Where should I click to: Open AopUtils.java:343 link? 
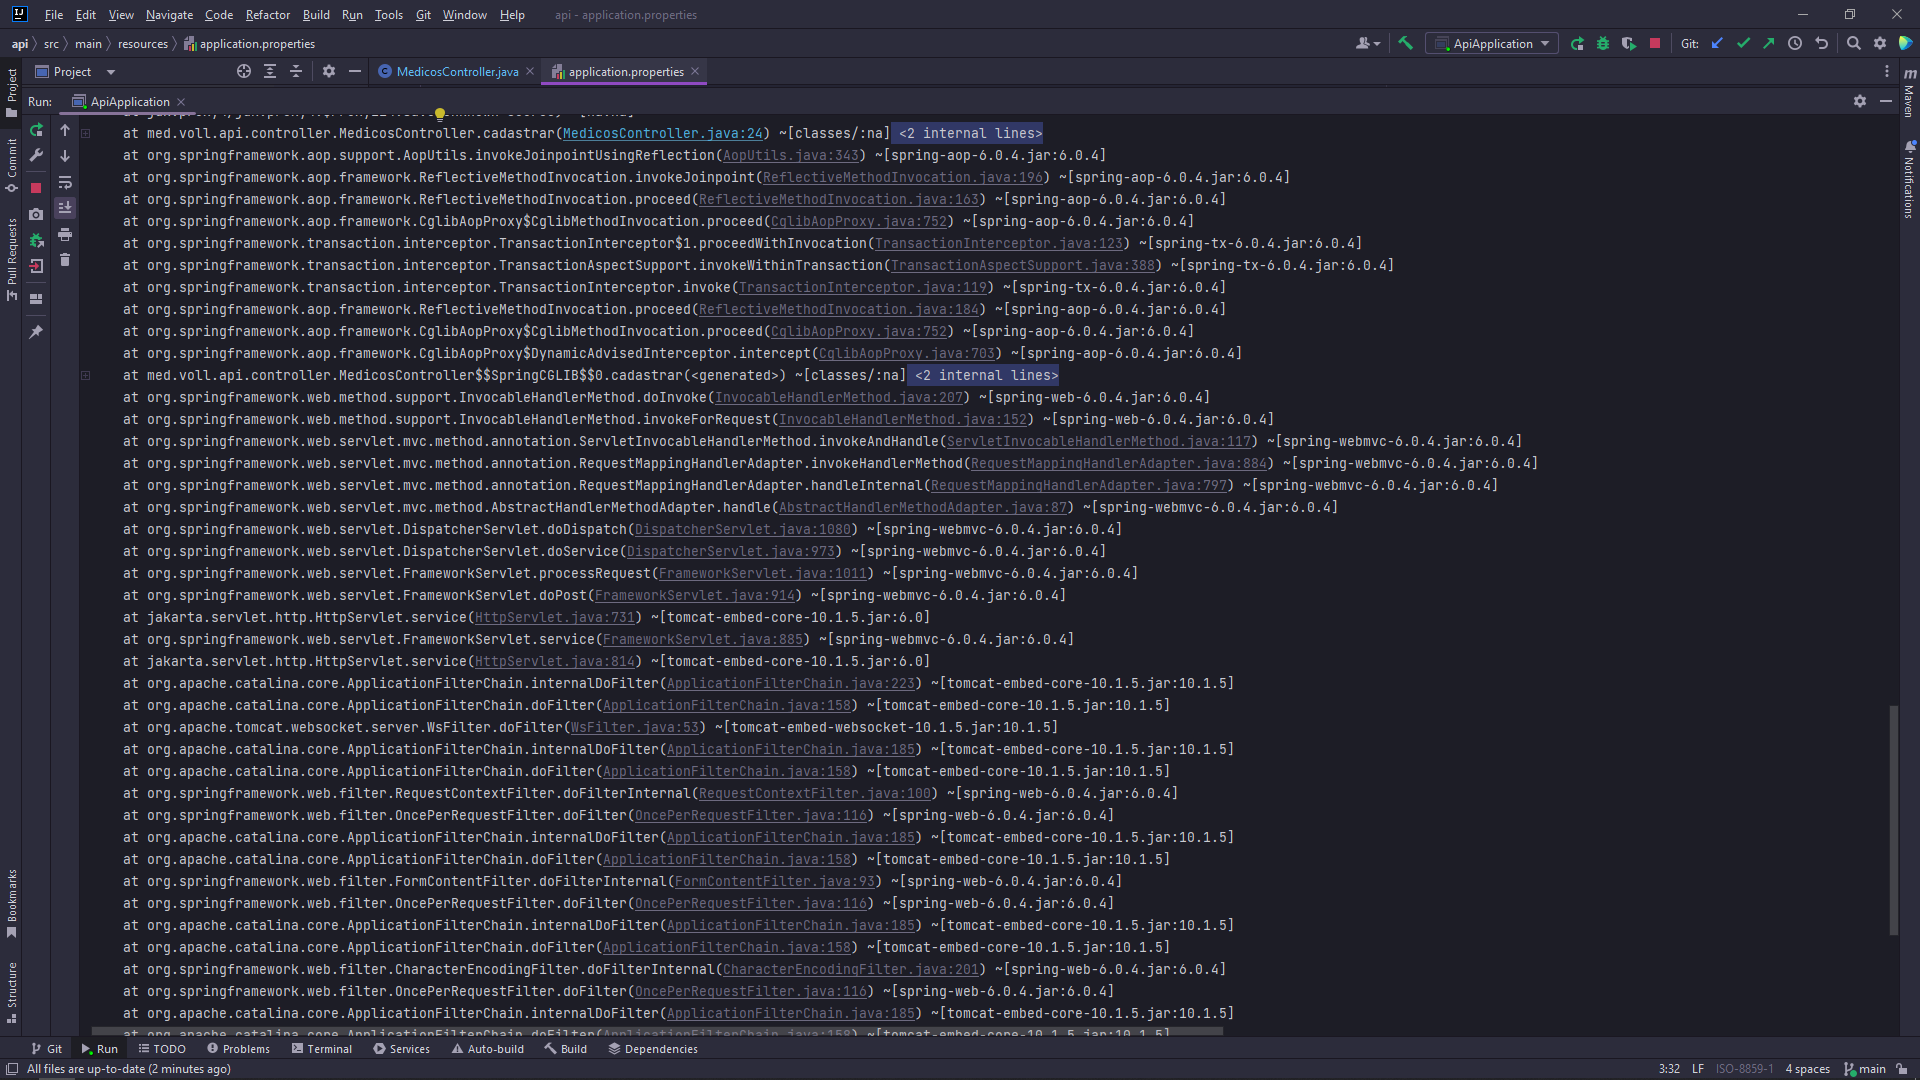pos(790,155)
